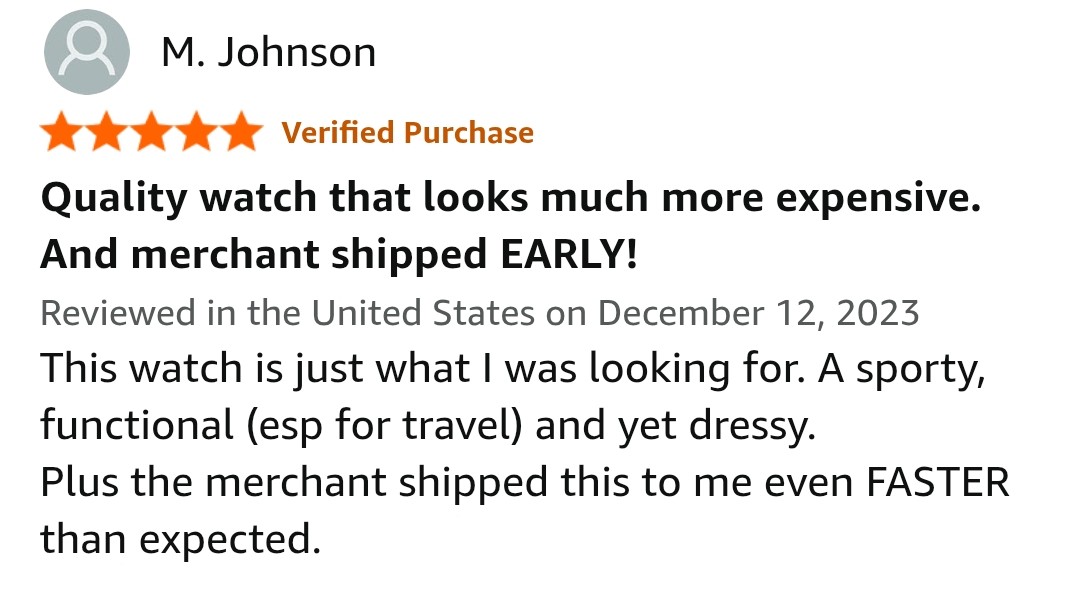1080x589 pixels.
Task: Click 'Plus the merchant shipped this' line
Action: pyautogui.click(x=526, y=482)
